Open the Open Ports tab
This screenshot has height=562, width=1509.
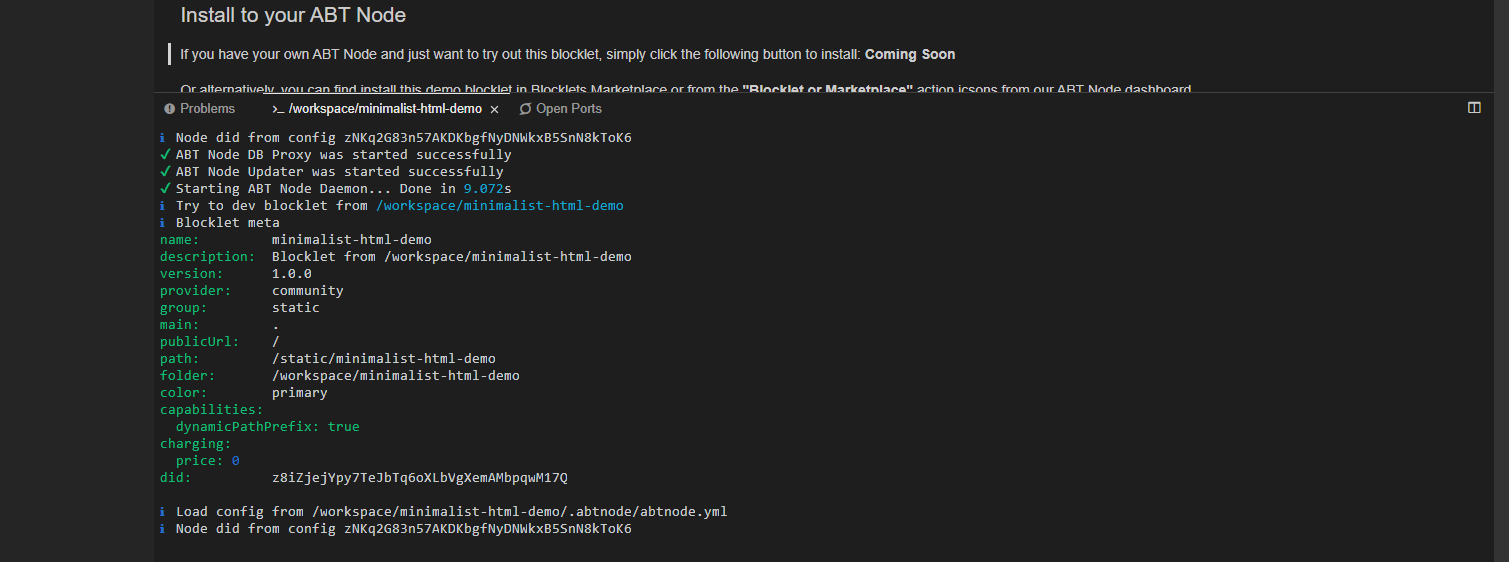(568, 108)
